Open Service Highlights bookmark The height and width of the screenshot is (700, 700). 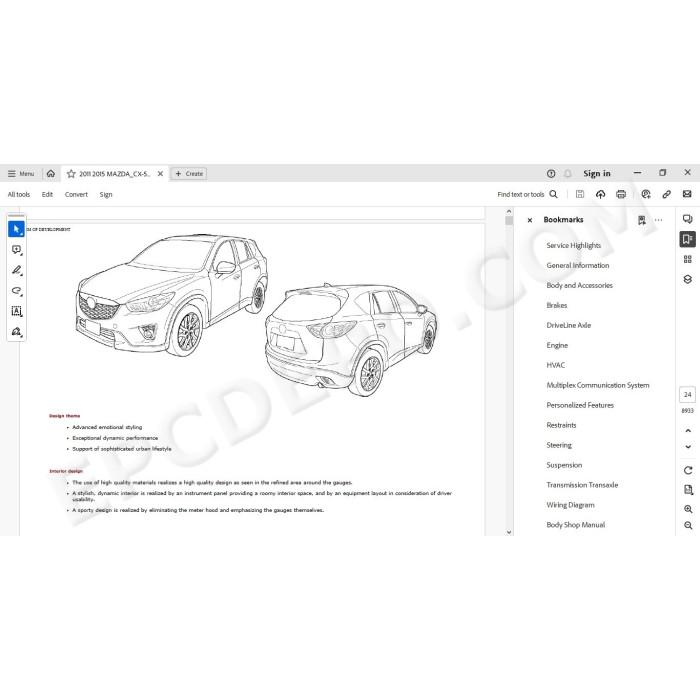573,246
